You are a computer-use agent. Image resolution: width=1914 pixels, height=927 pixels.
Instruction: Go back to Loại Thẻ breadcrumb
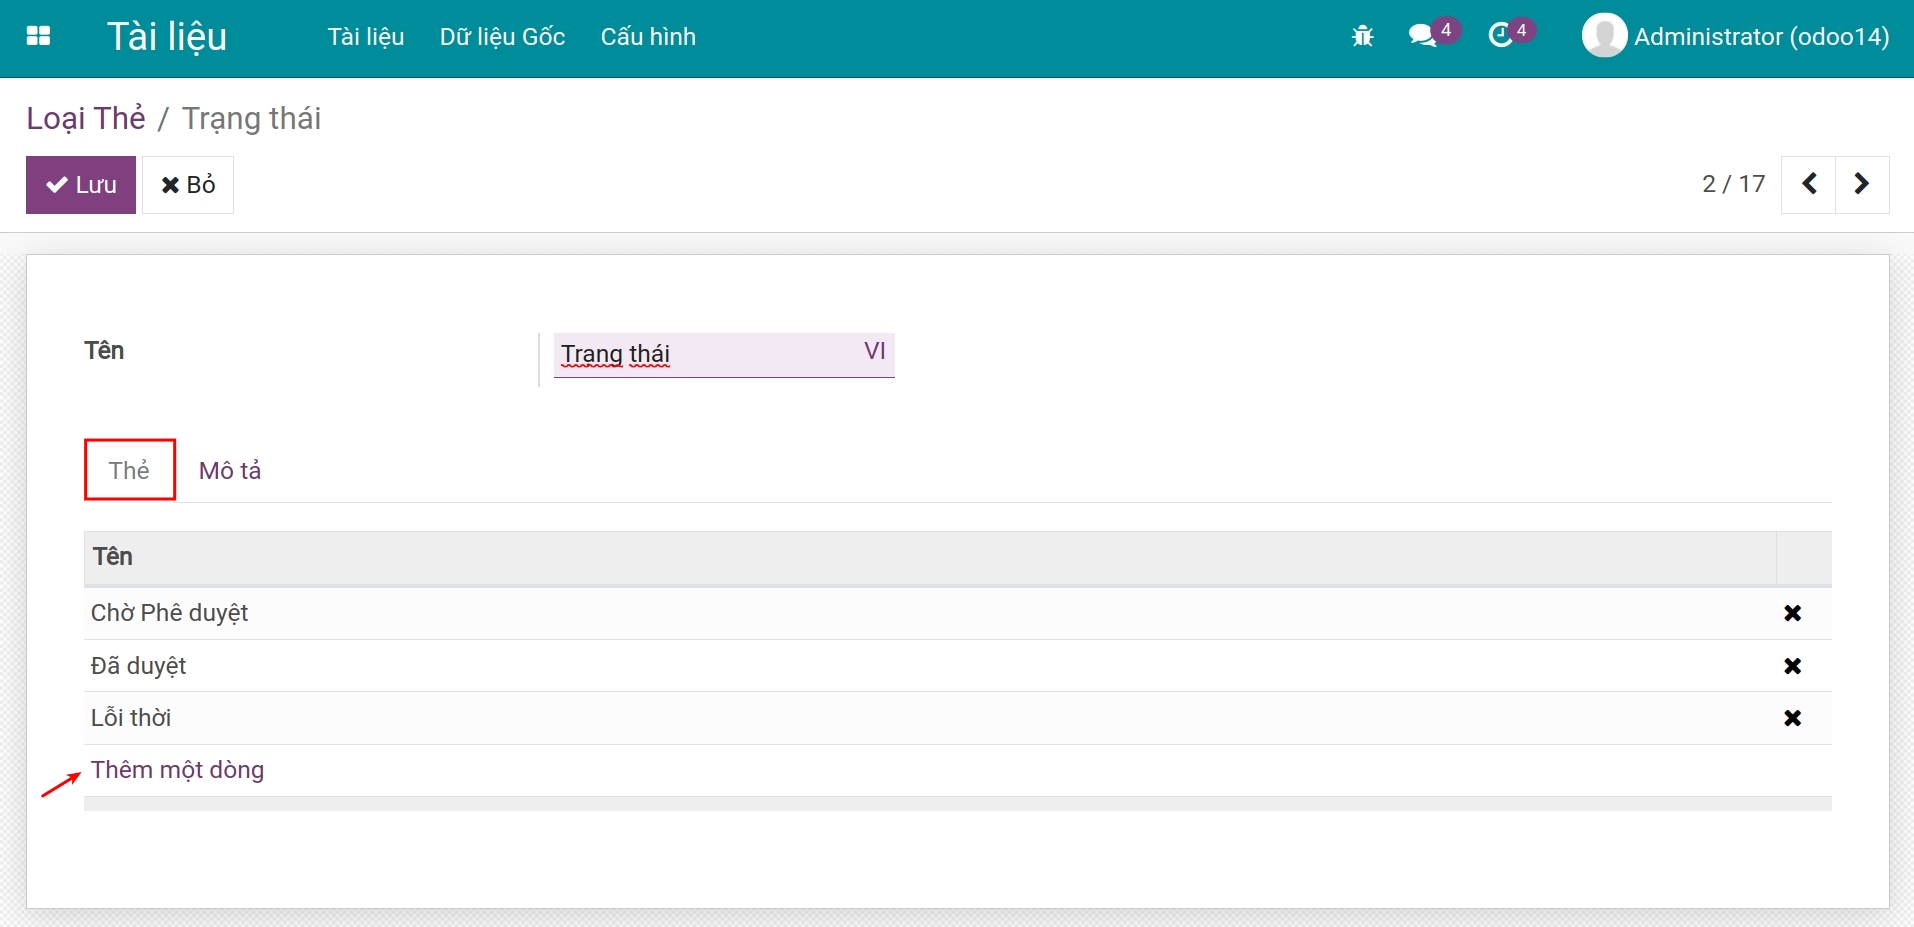click(86, 118)
